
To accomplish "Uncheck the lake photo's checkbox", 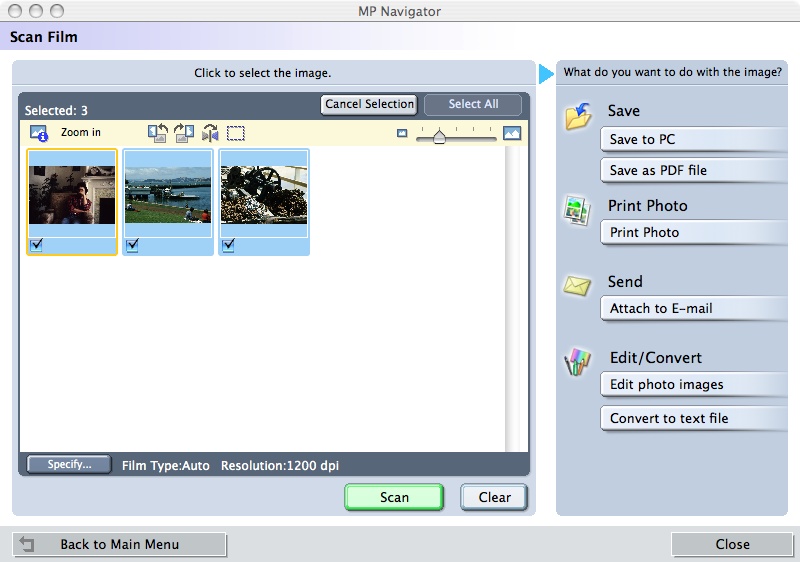I will 132,245.
